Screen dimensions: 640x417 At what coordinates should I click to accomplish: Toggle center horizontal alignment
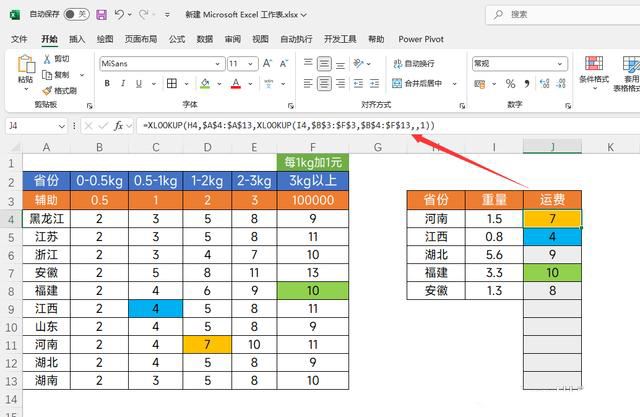[x=324, y=84]
